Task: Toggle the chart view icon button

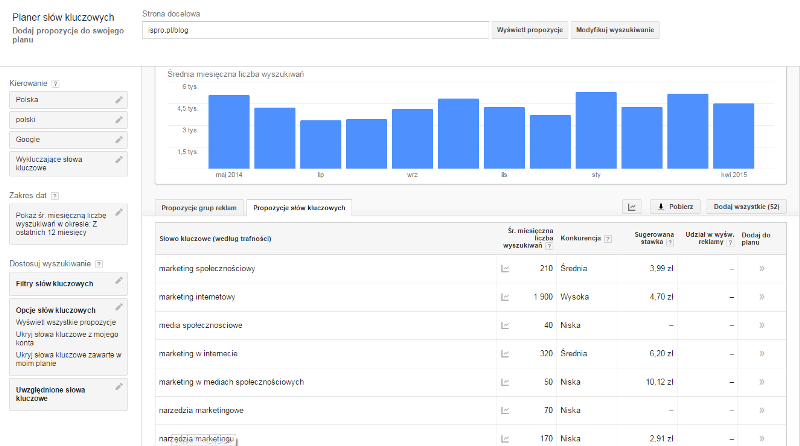Action: pyautogui.click(x=632, y=207)
